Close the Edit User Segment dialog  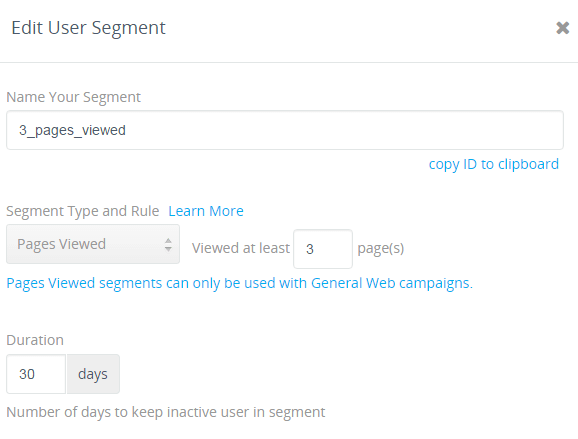[563, 28]
